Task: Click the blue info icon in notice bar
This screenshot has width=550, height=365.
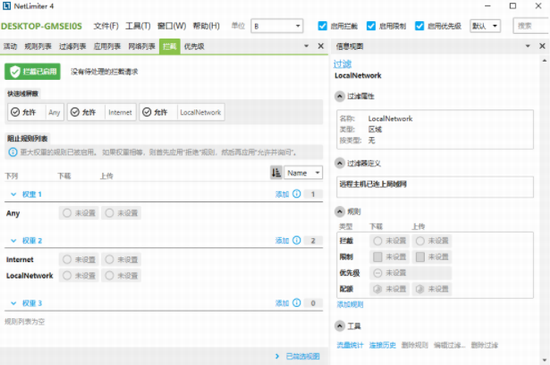Action: pos(13,152)
